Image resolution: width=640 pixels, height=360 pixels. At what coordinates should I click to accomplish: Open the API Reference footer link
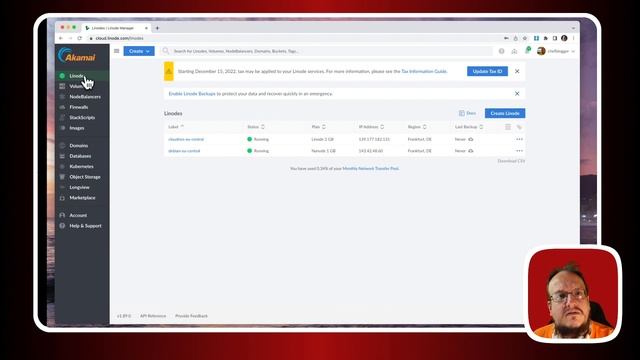[153, 316]
